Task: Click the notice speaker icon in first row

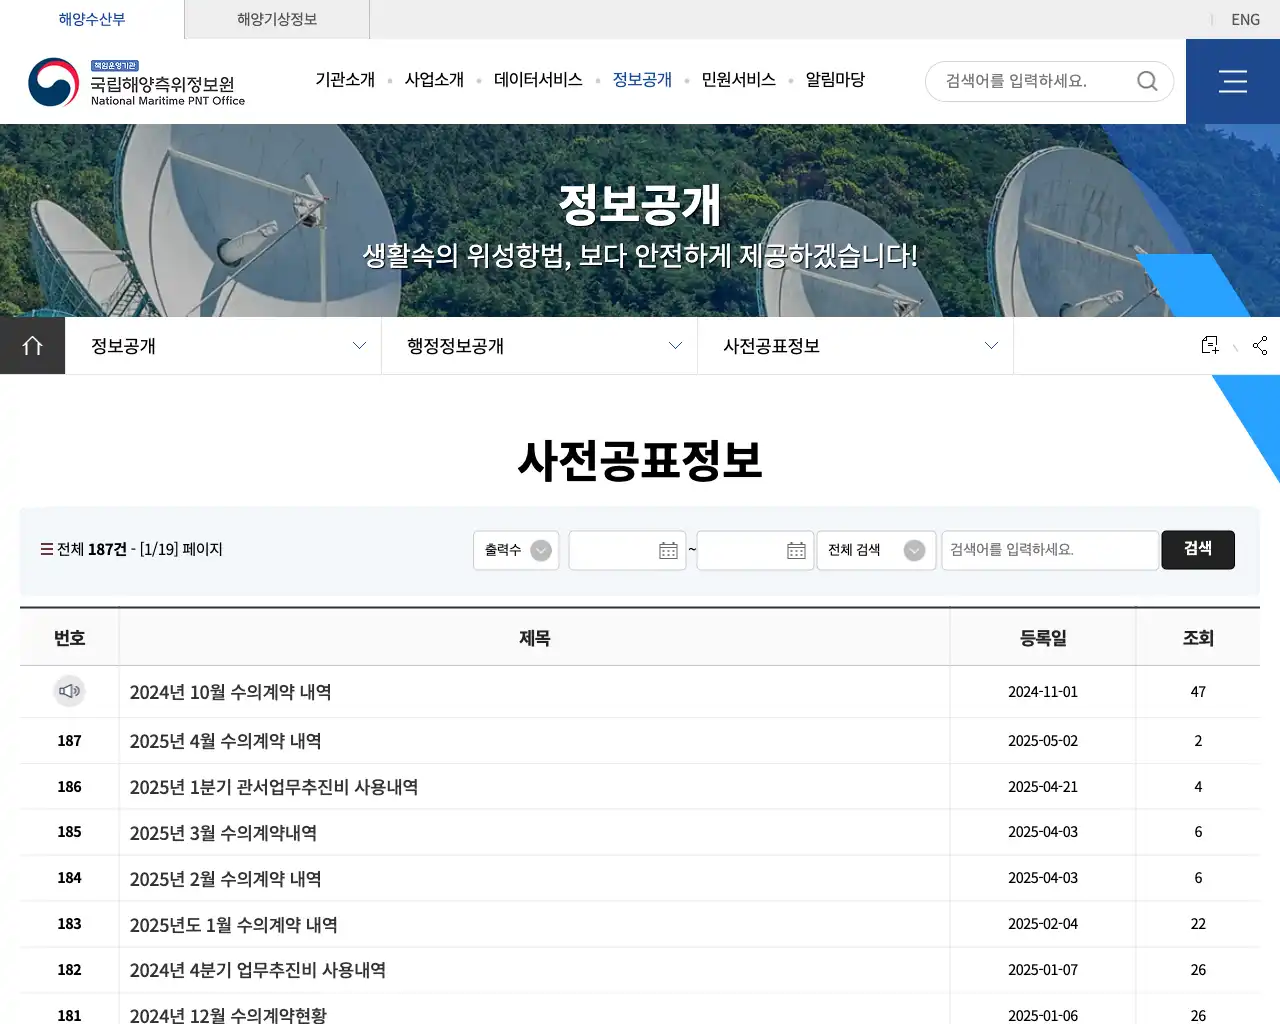Action: point(69,691)
